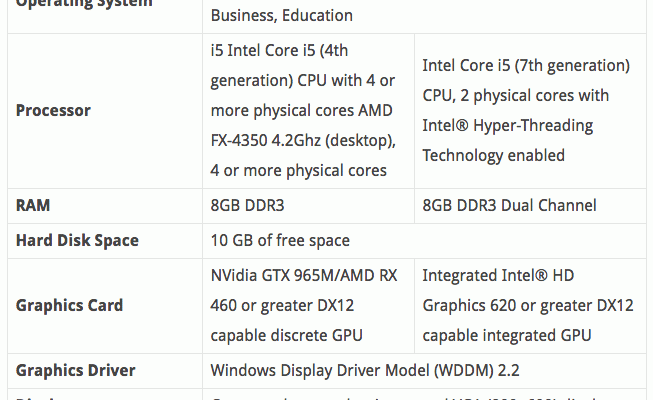Click the i5 Intel Core i5 (4th generation) text
This screenshot has height=400, width=653.
(x=279, y=65)
